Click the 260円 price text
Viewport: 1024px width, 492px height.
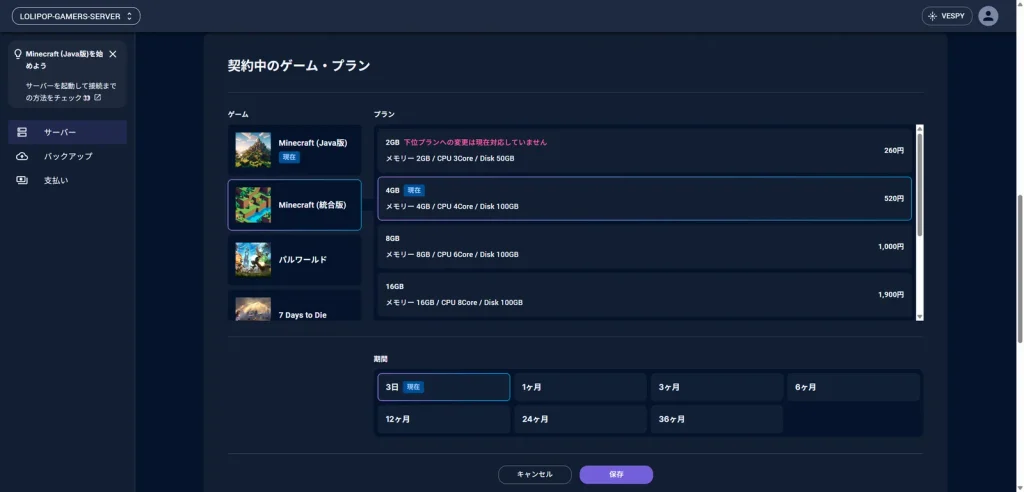pyautogui.click(x=894, y=150)
